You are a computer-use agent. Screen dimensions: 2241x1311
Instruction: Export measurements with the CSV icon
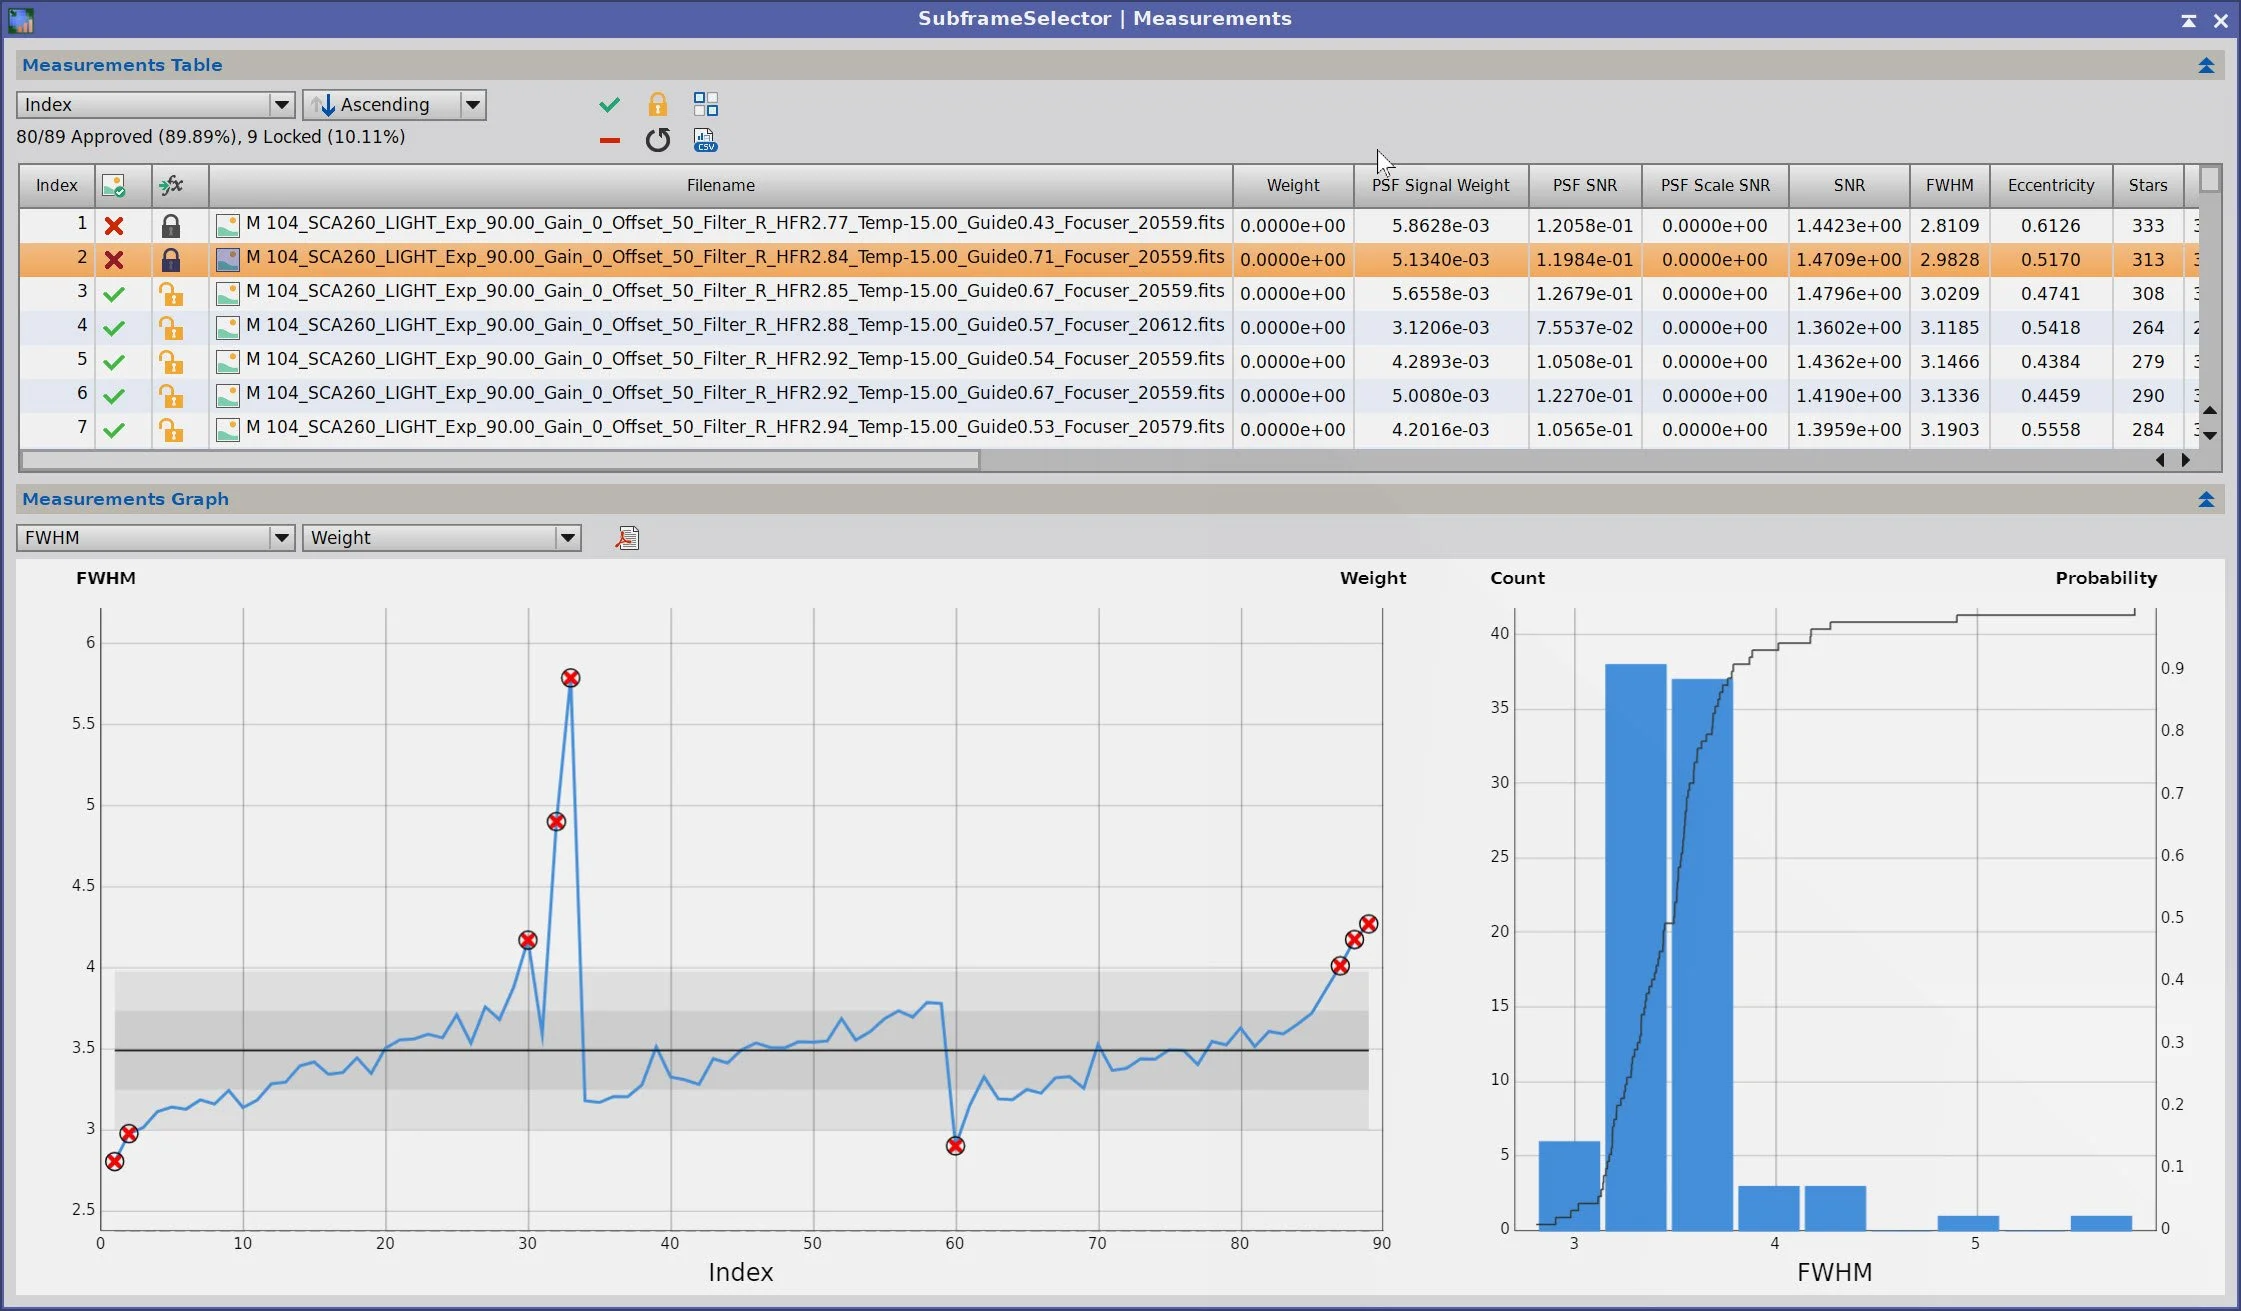coord(706,140)
